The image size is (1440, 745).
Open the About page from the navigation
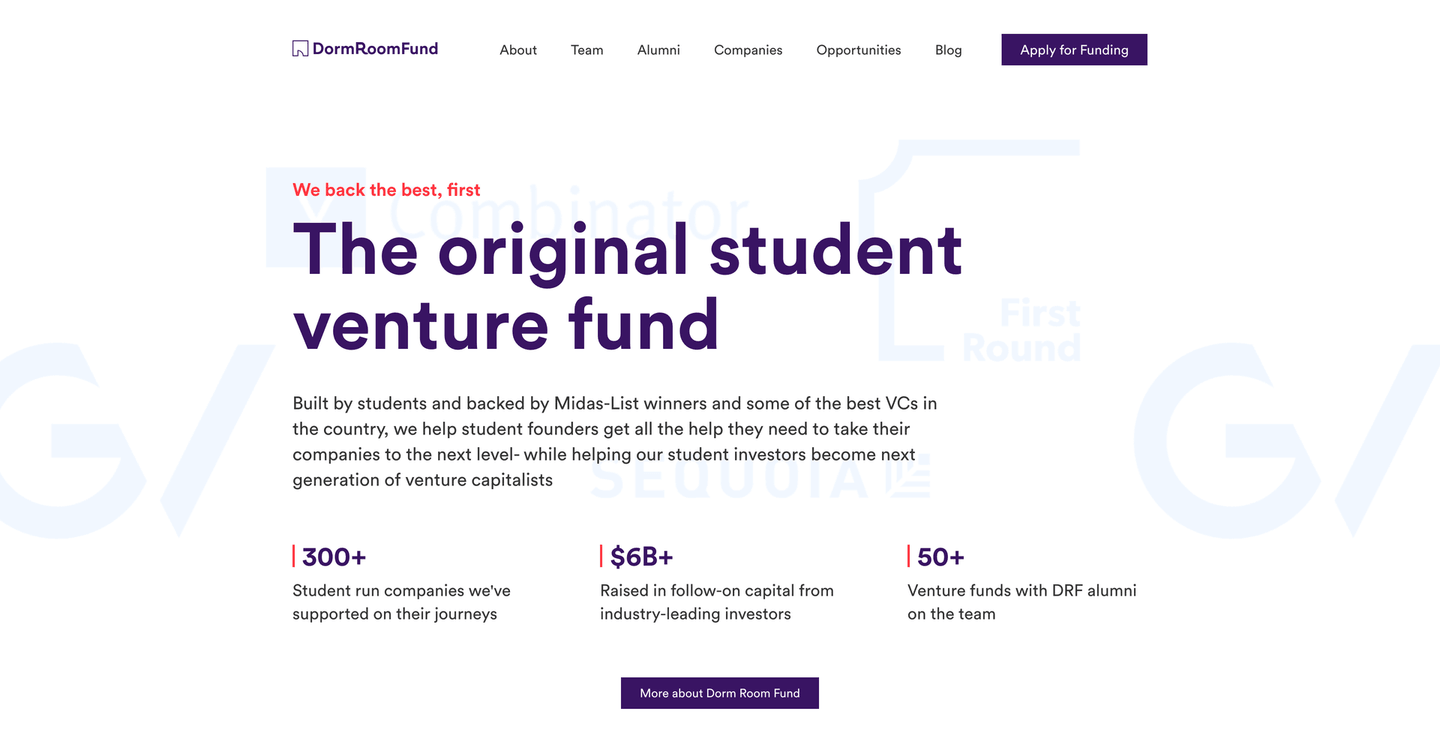[x=518, y=49]
